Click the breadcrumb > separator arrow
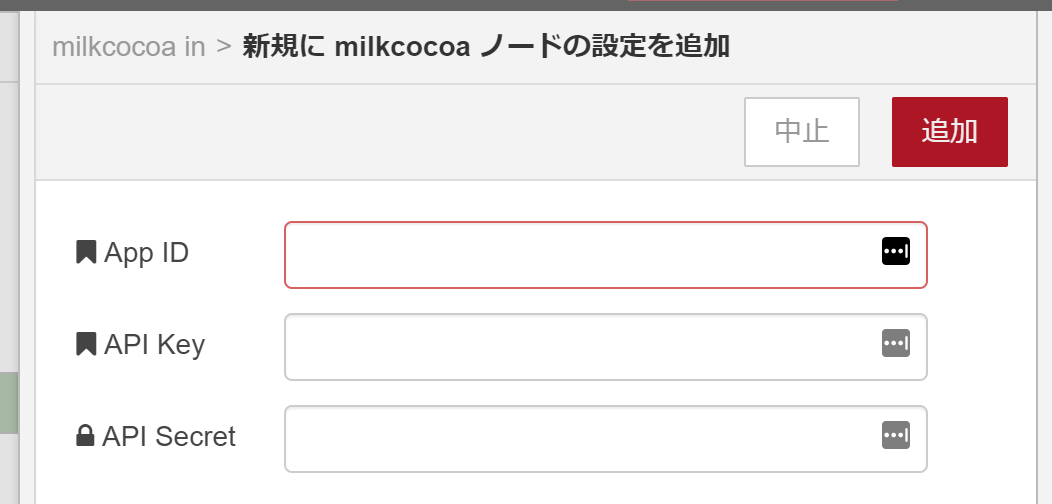The height and width of the screenshot is (504, 1052). 224,47
